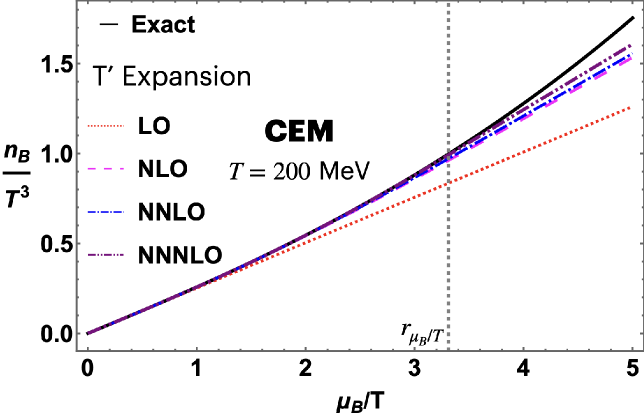The image size is (644, 413).
Task: Click the magenta dashed NLO legend line sample
Action: pyautogui.click(x=106, y=169)
